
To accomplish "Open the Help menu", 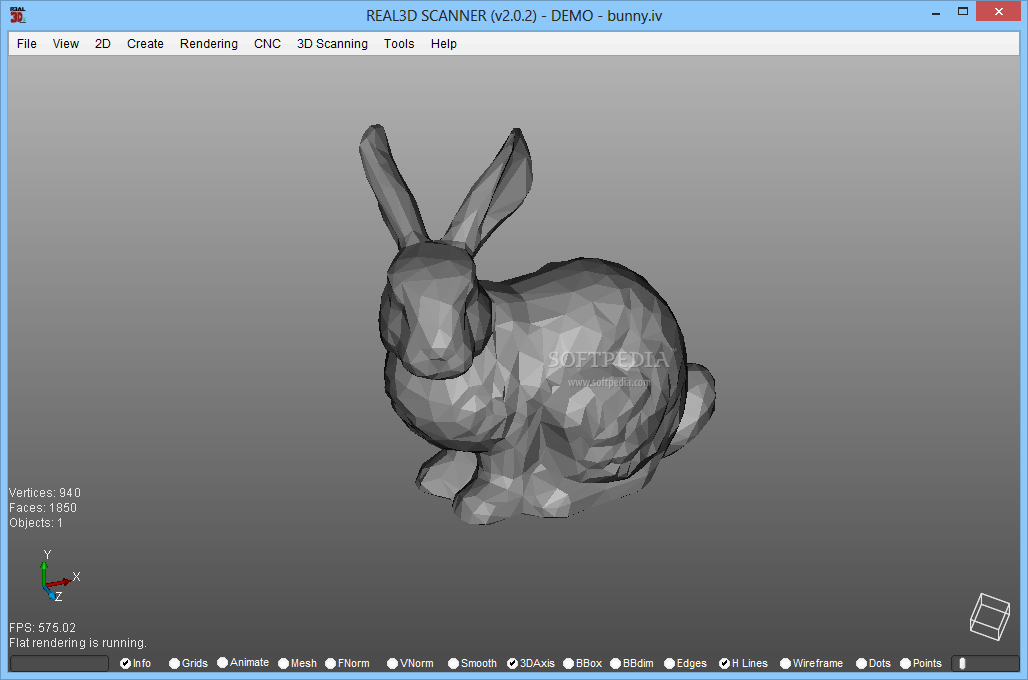I will (x=443, y=44).
